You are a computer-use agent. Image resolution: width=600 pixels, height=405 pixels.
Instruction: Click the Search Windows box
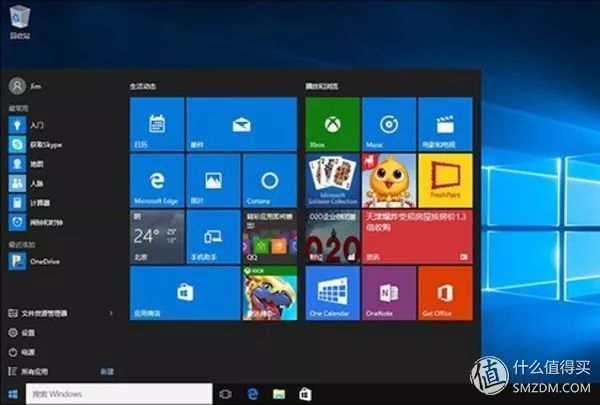(119, 394)
